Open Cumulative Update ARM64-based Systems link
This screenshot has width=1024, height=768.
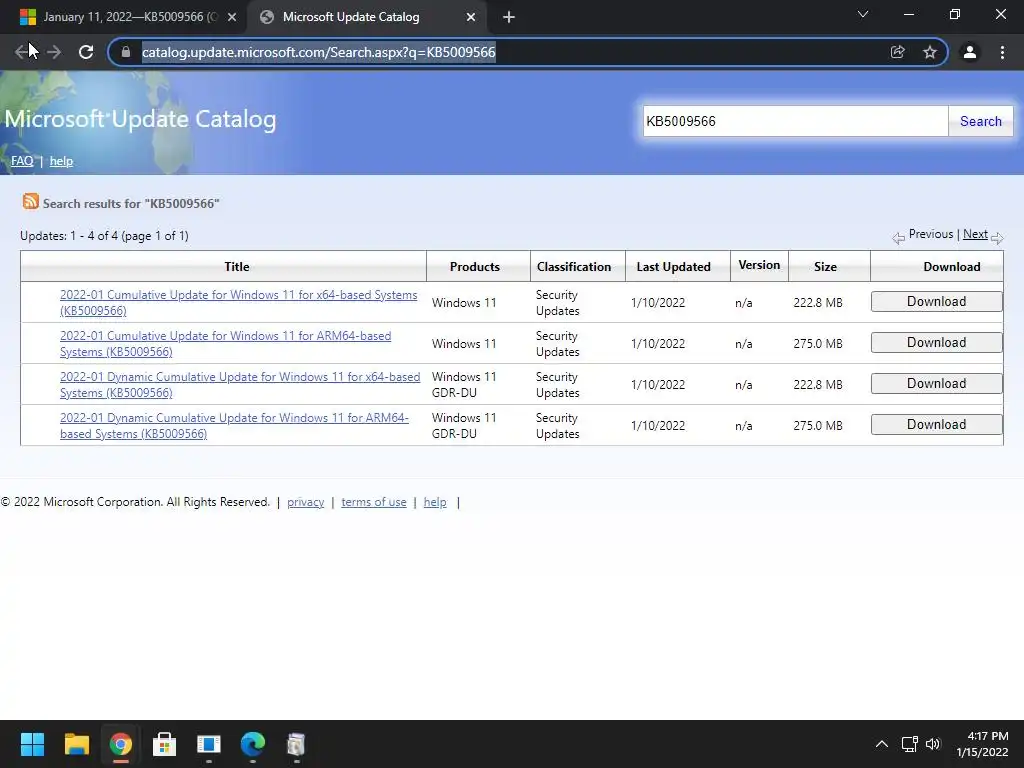coord(225,344)
